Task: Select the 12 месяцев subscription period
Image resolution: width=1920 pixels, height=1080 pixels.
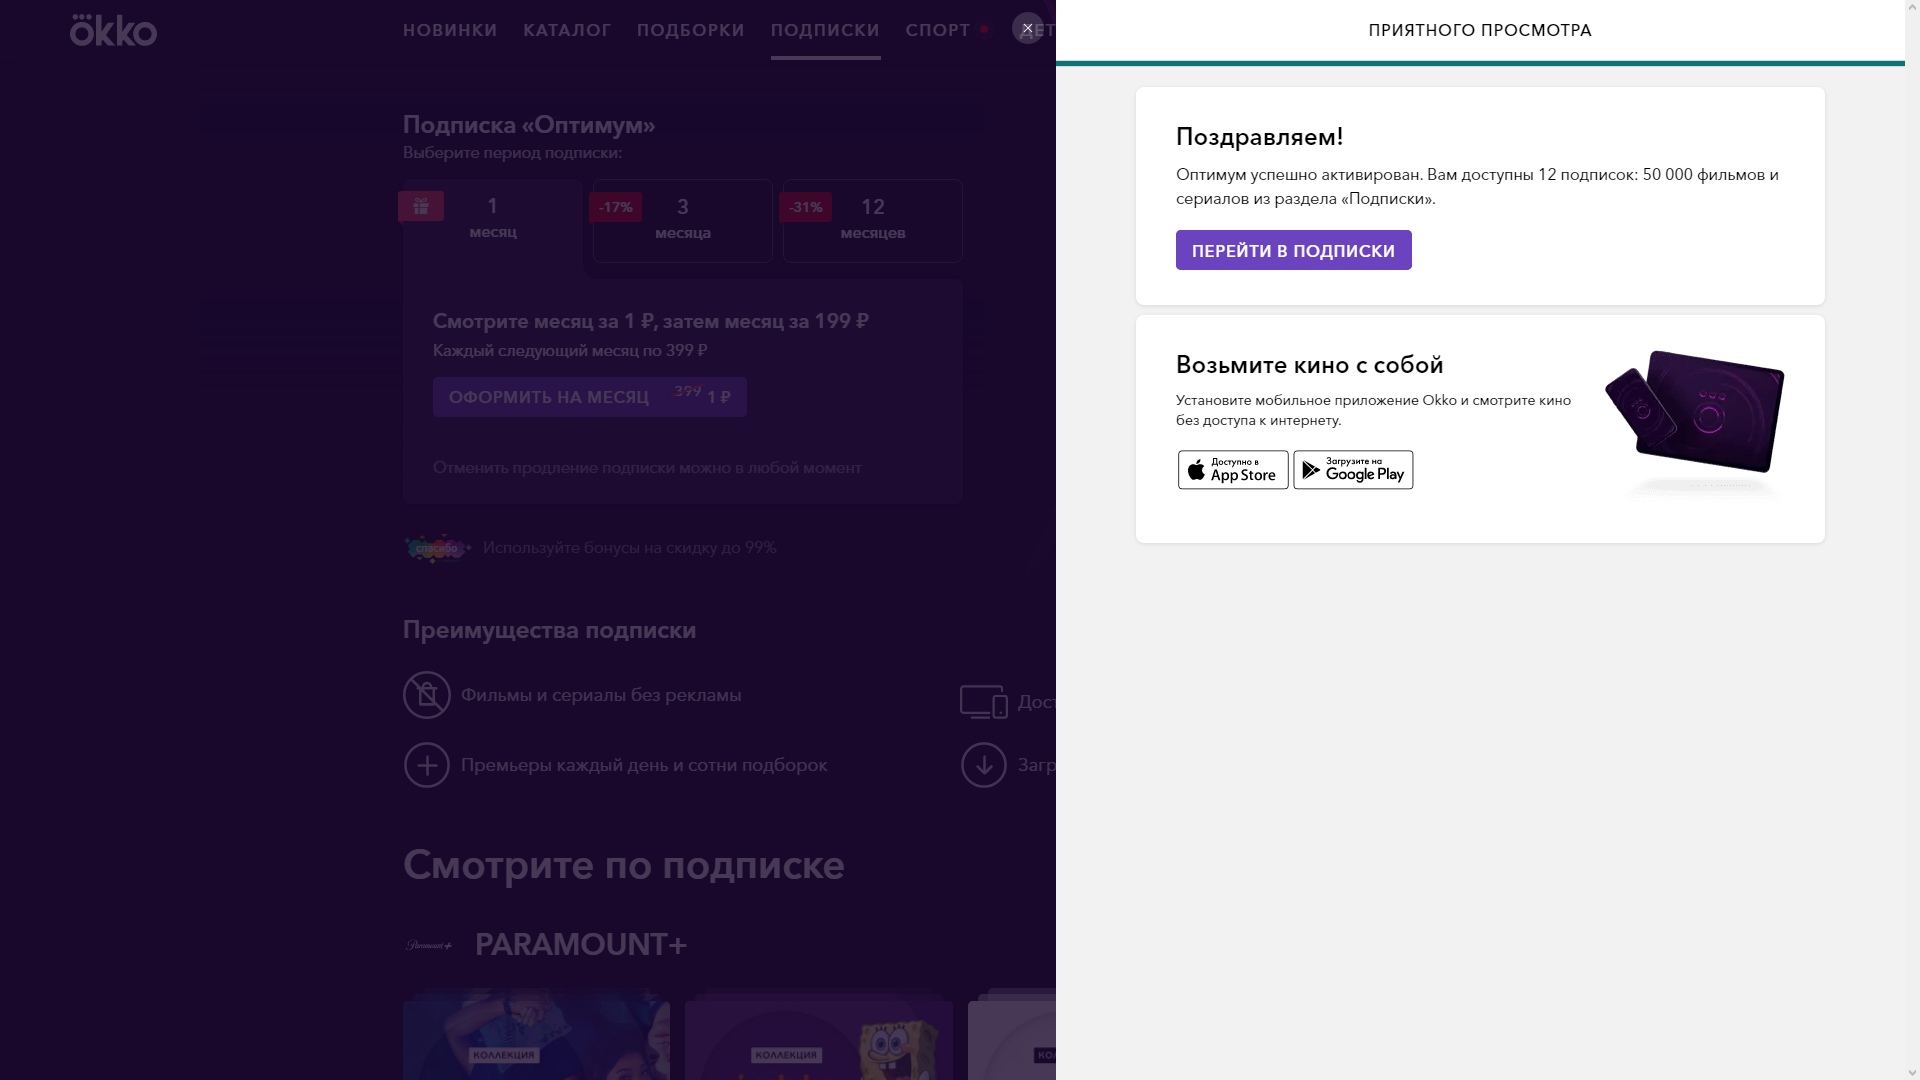Action: (x=873, y=220)
